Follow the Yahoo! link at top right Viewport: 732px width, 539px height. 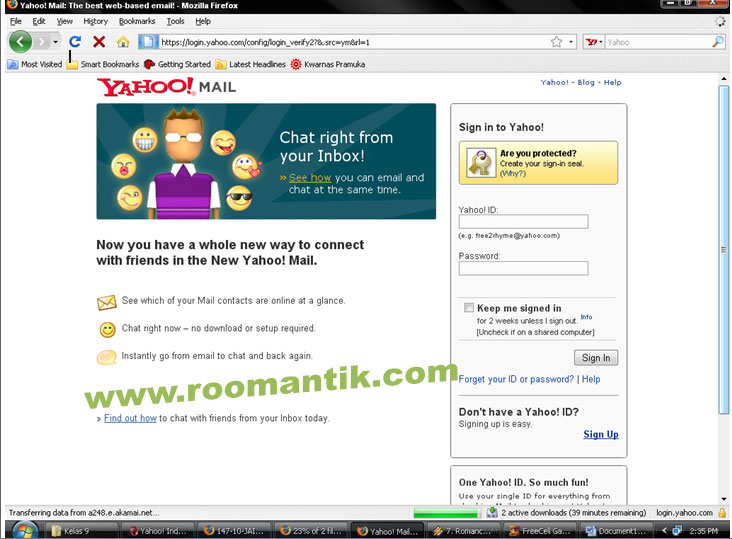coord(554,82)
